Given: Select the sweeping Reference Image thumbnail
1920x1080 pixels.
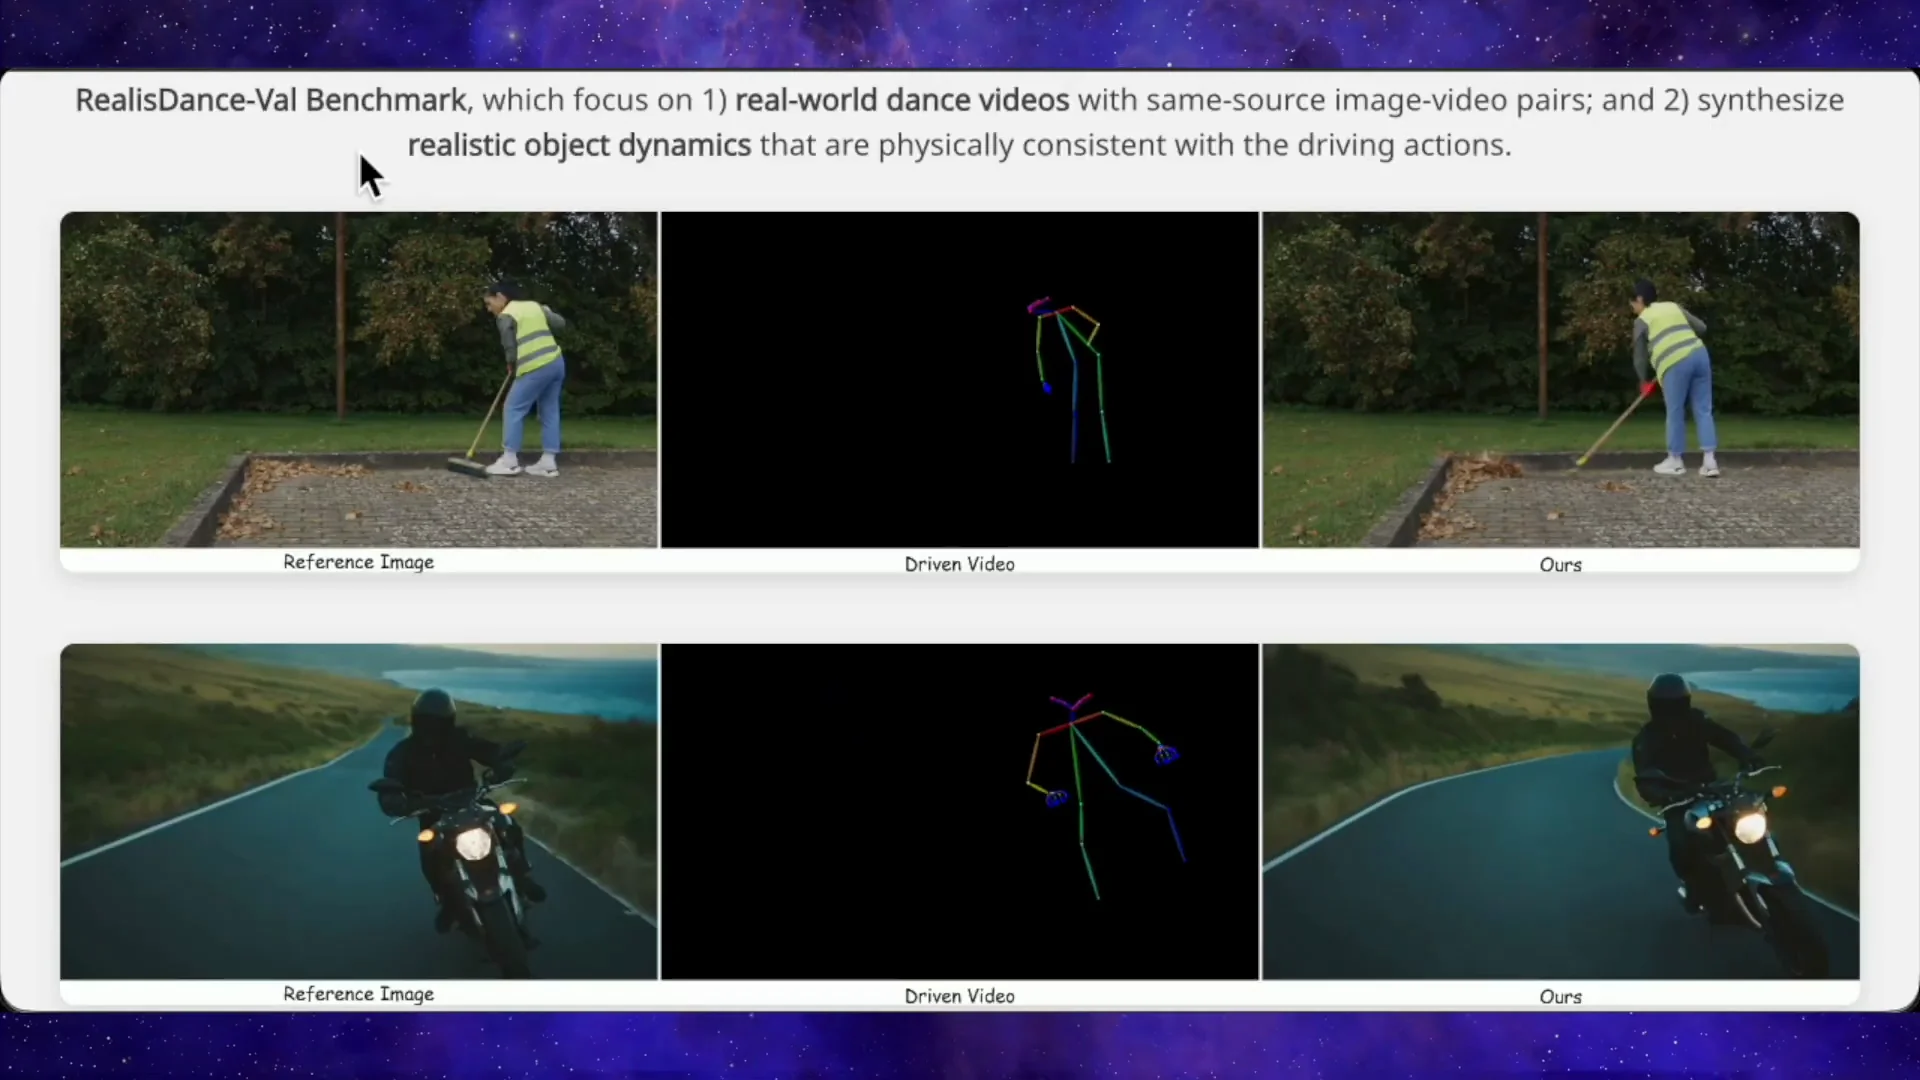Looking at the screenshot, I should [358, 380].
